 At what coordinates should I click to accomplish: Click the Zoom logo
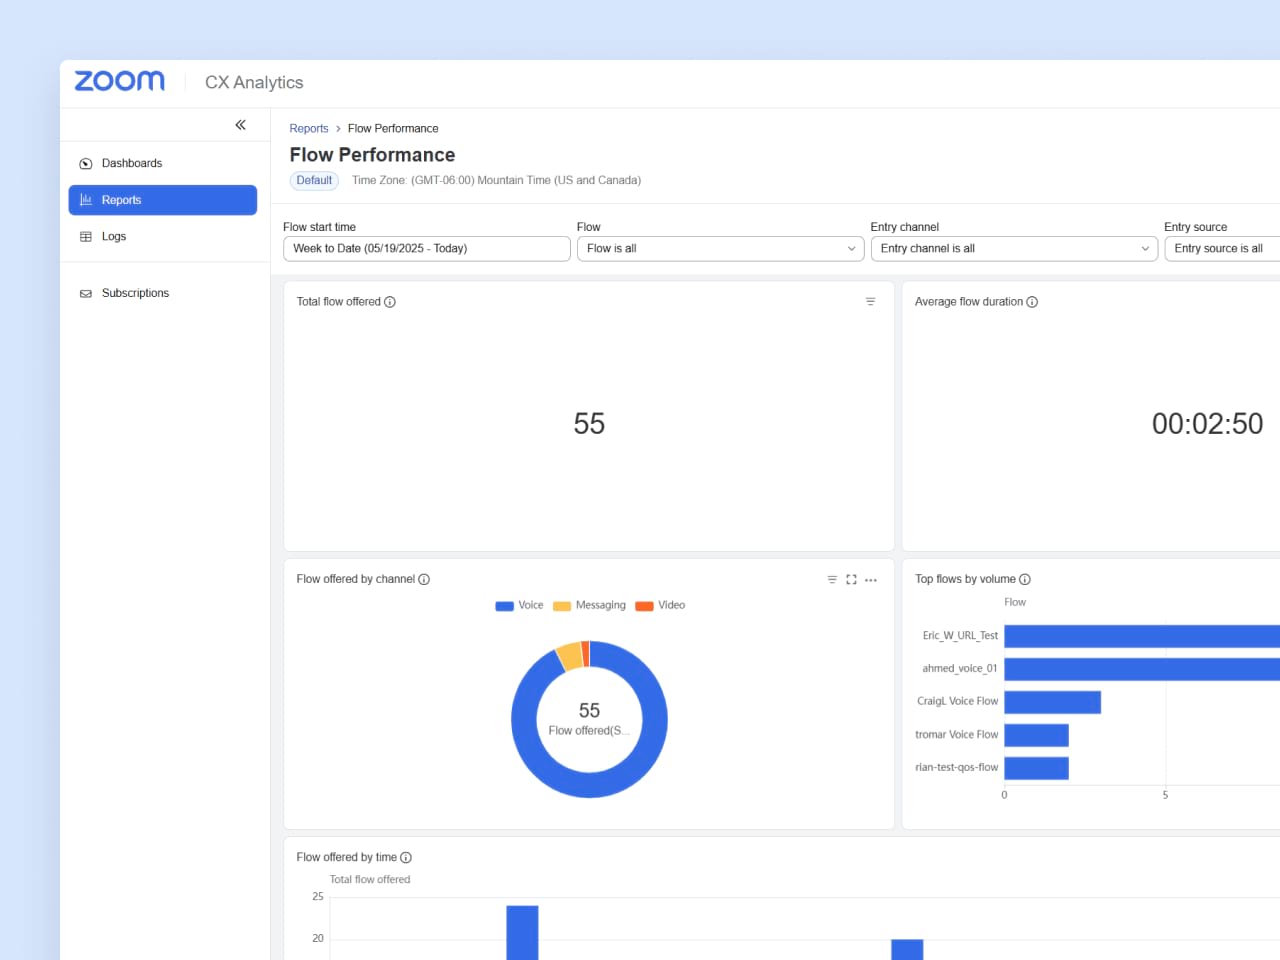point(120,81)
